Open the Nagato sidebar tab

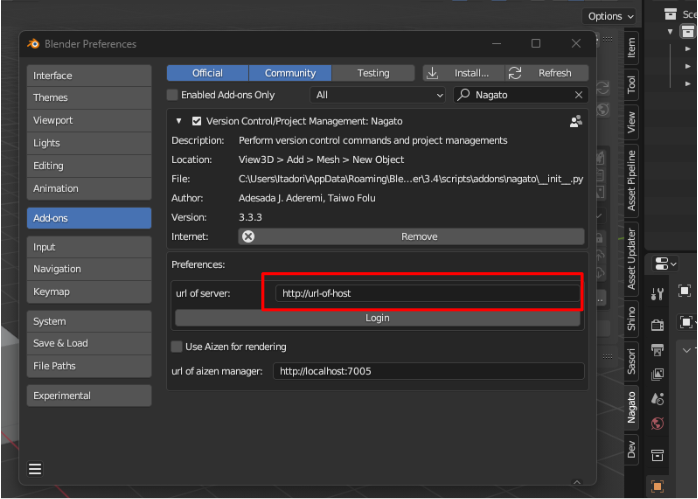click(x=631, y=407)
